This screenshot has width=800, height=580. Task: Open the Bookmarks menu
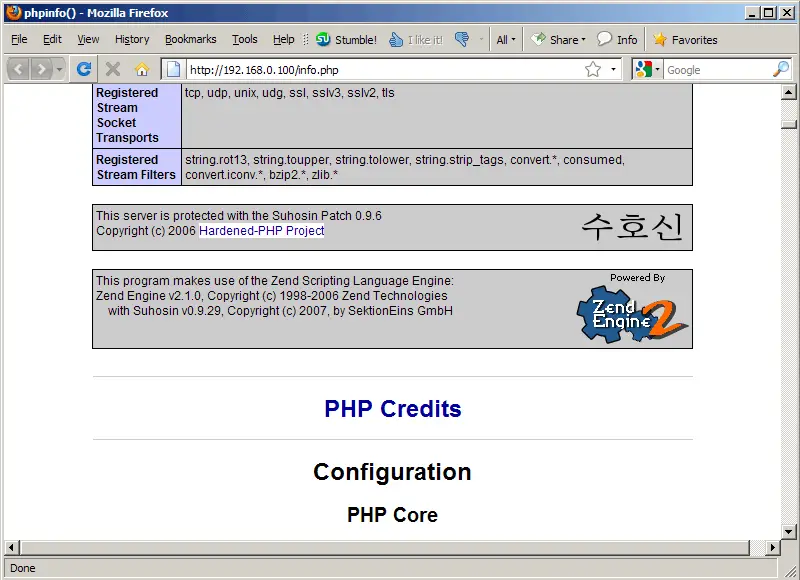(x=190, y=39)
